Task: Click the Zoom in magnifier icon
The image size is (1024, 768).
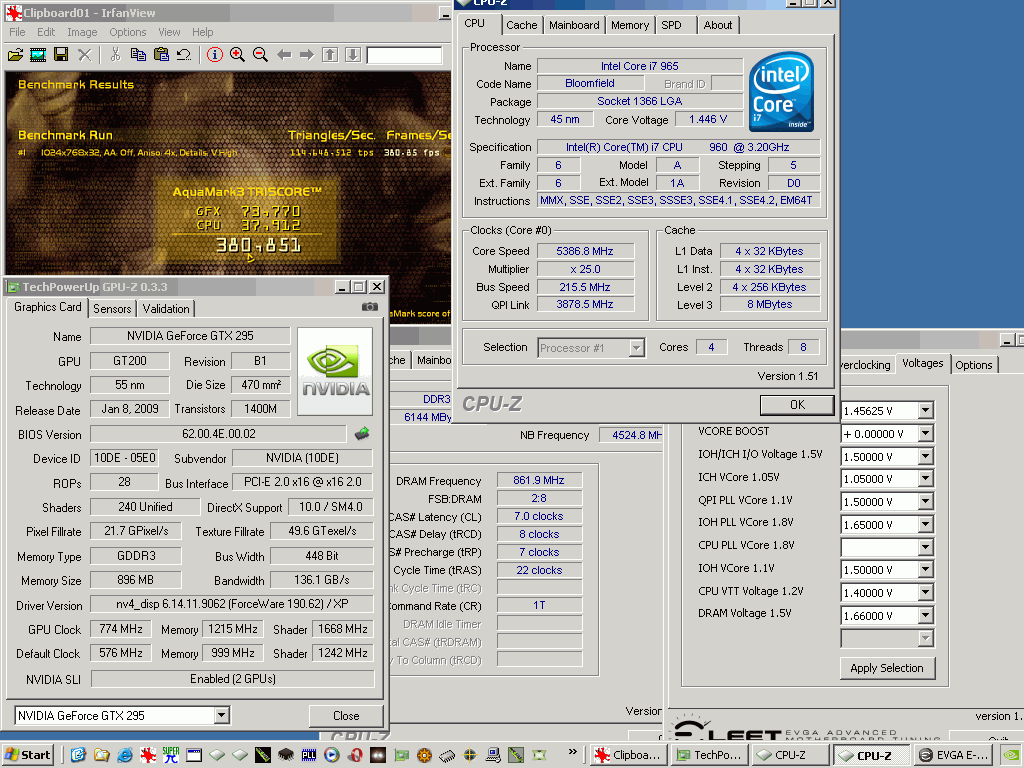Action: 237,55
